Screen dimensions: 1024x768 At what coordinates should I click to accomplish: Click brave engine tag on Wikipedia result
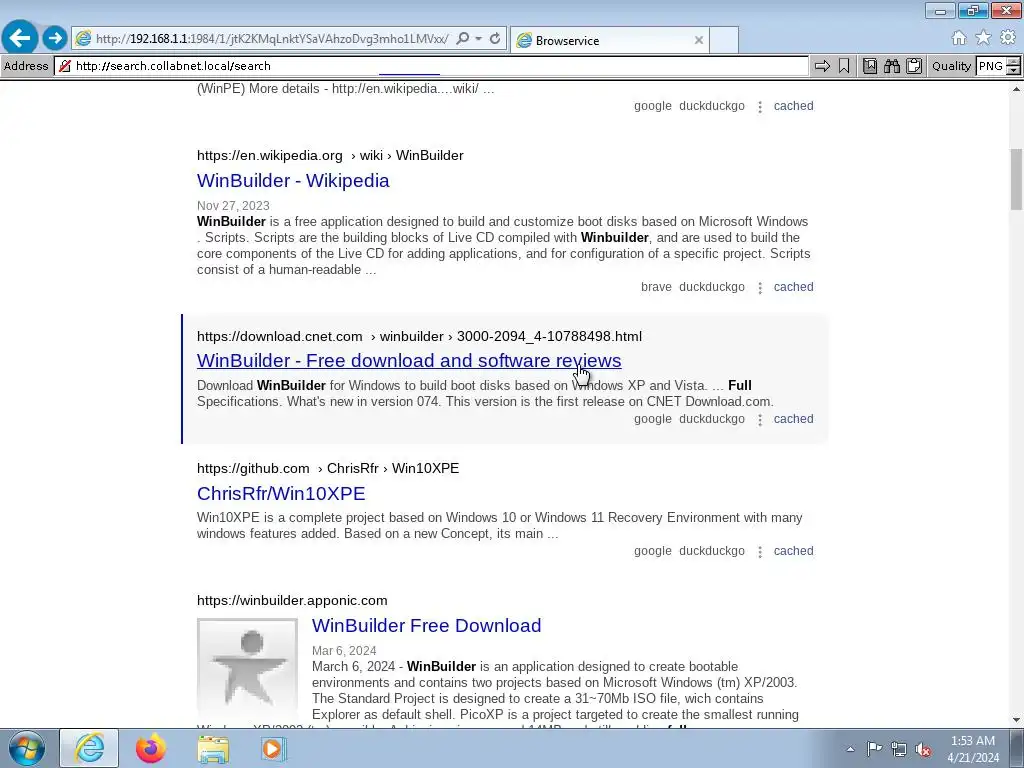656,287
